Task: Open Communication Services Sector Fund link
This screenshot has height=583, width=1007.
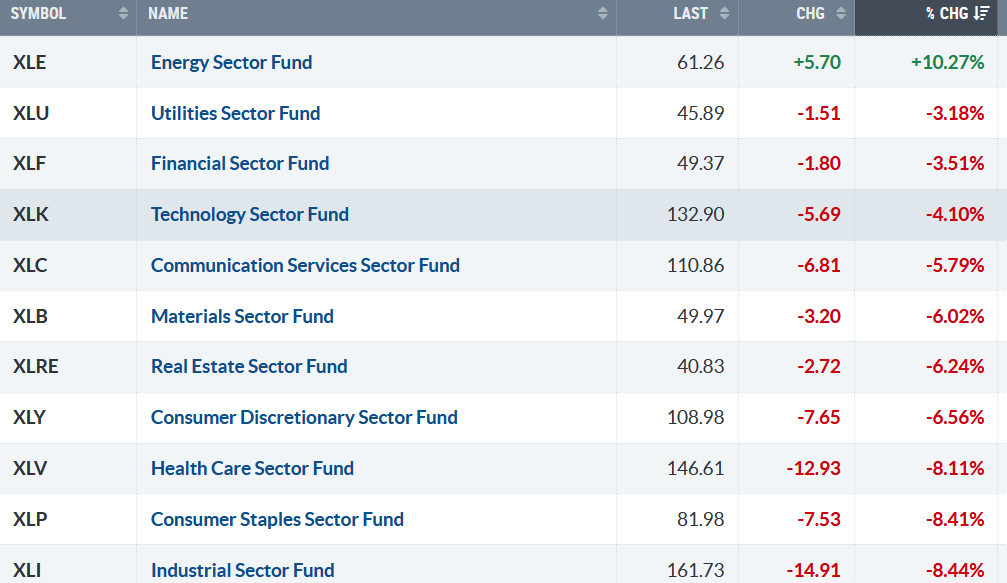Action: [x=305, y=265]
